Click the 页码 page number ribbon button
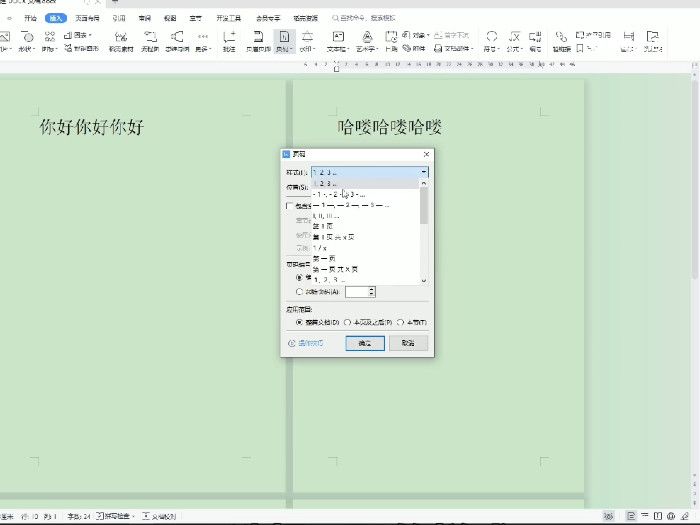 [x=284, y=41]
